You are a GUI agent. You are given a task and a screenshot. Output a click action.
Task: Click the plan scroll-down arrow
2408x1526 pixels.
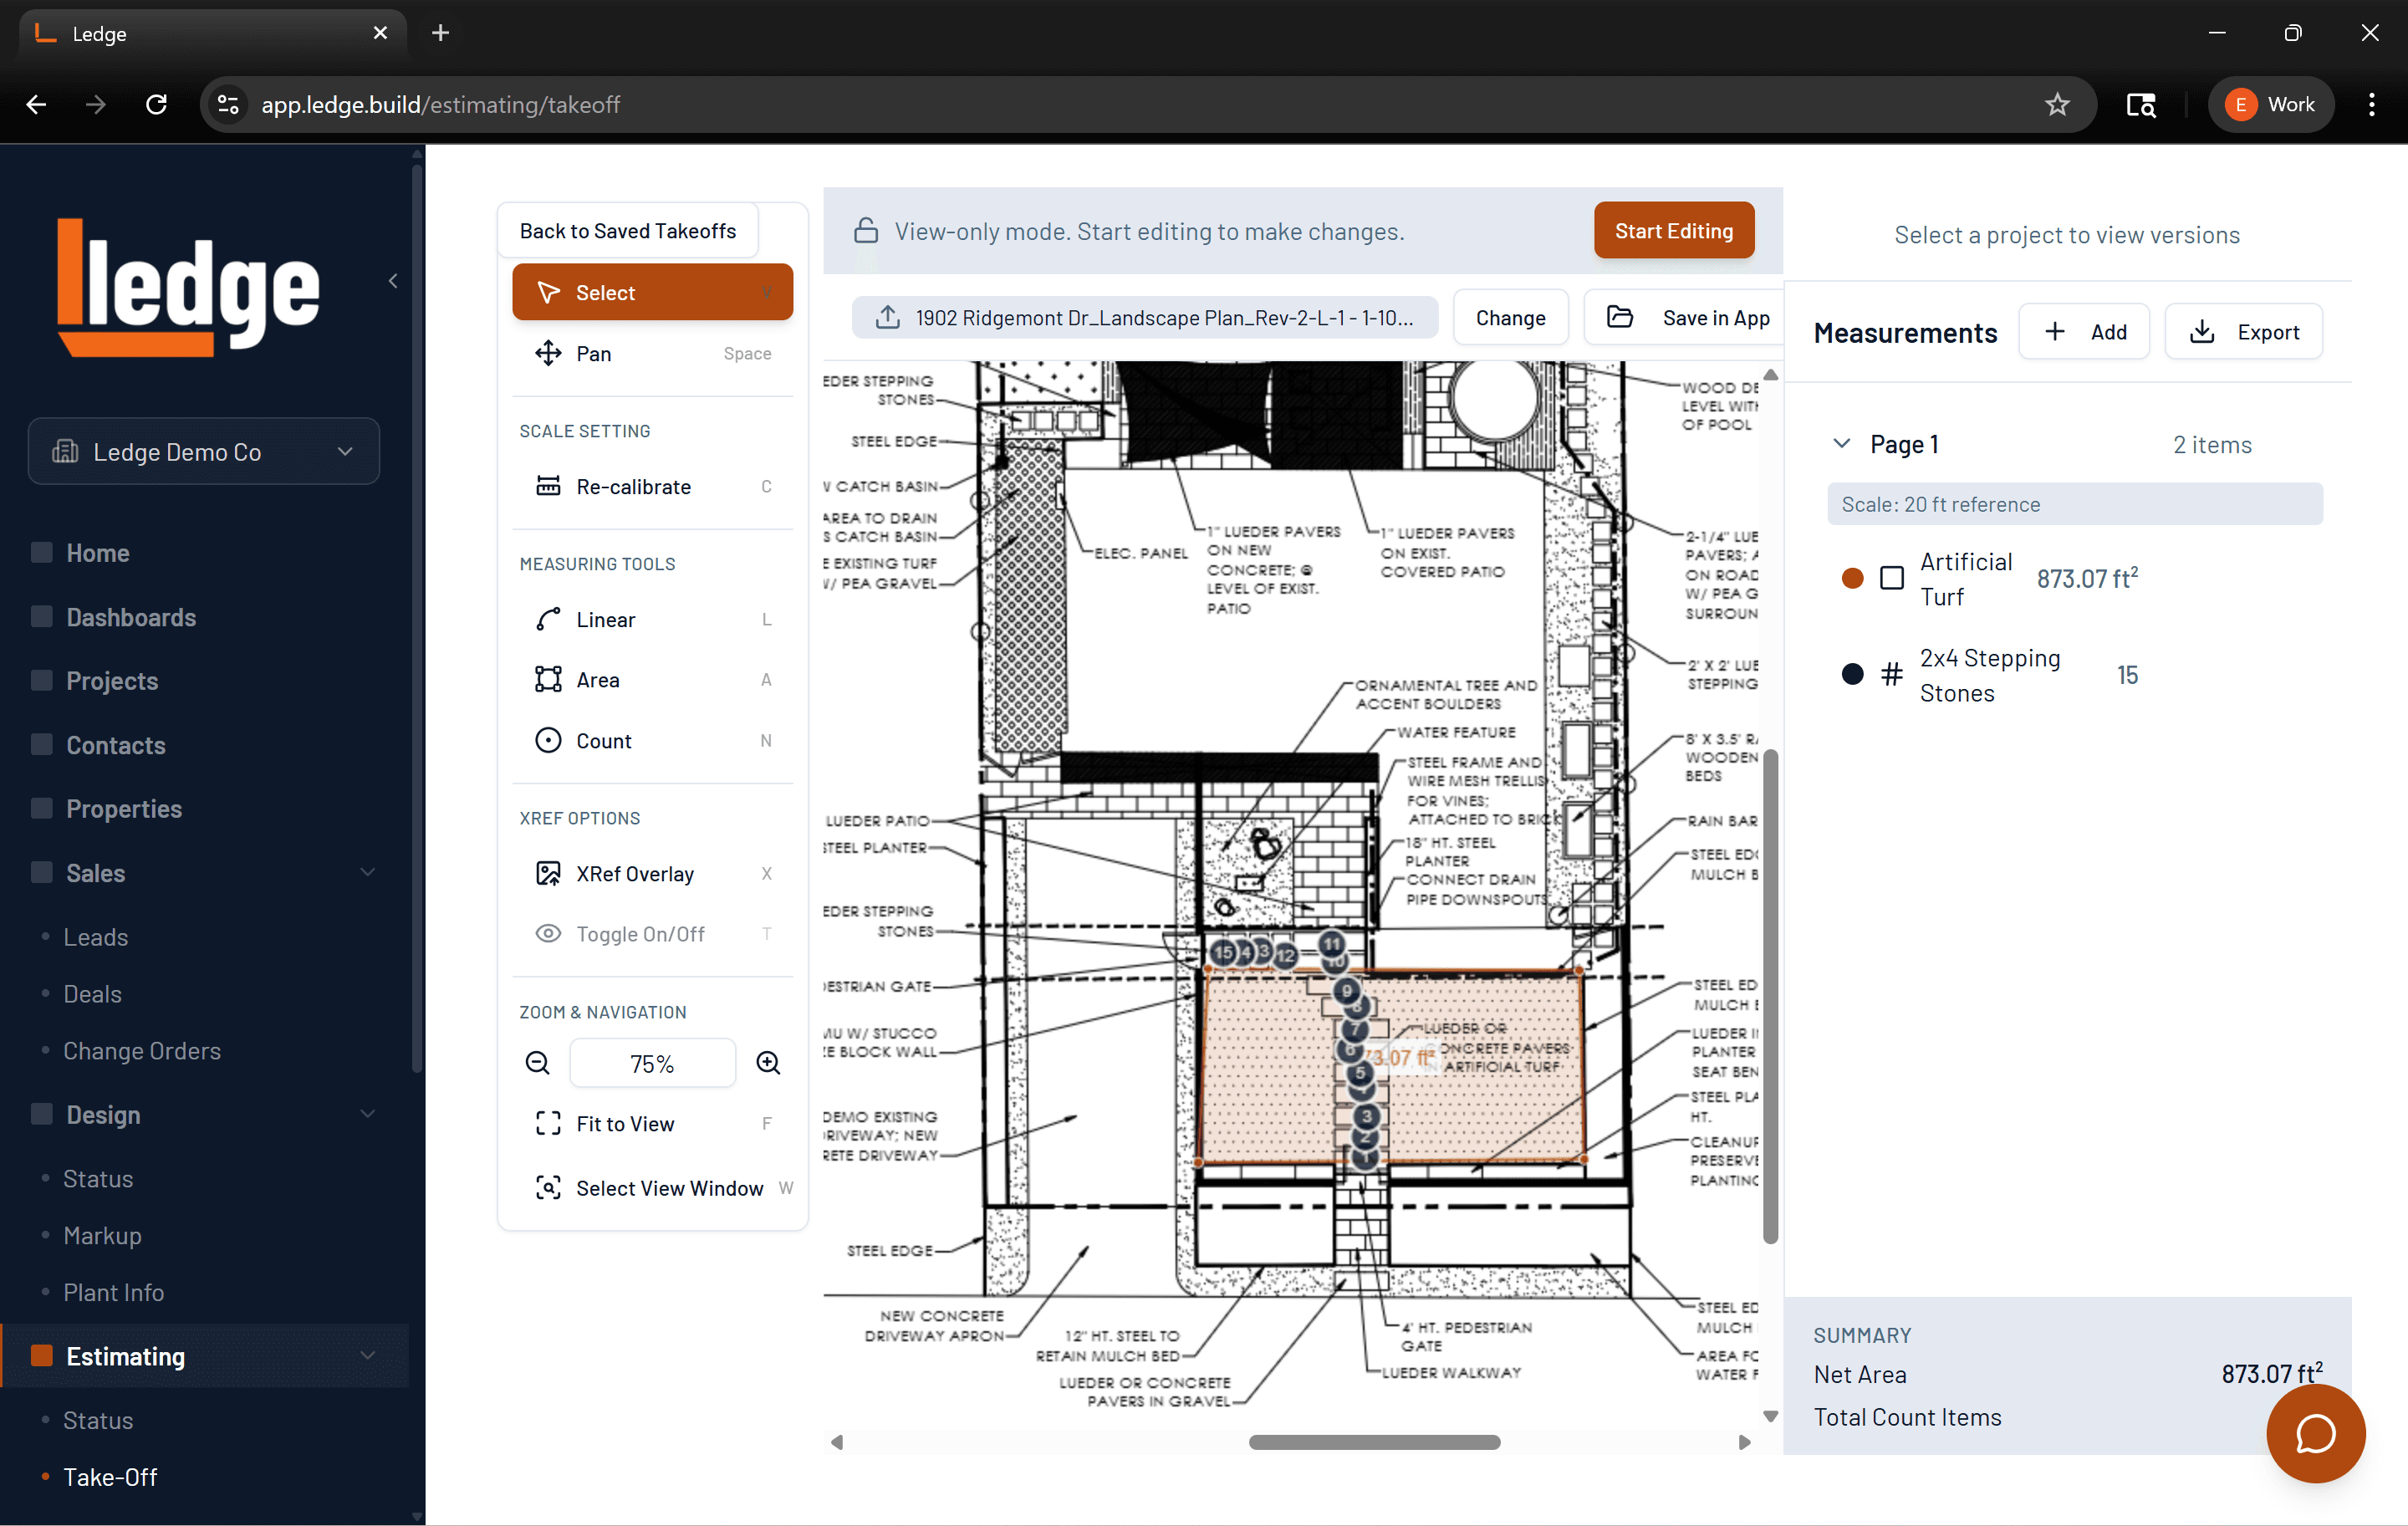(x=1770, y=1416)
